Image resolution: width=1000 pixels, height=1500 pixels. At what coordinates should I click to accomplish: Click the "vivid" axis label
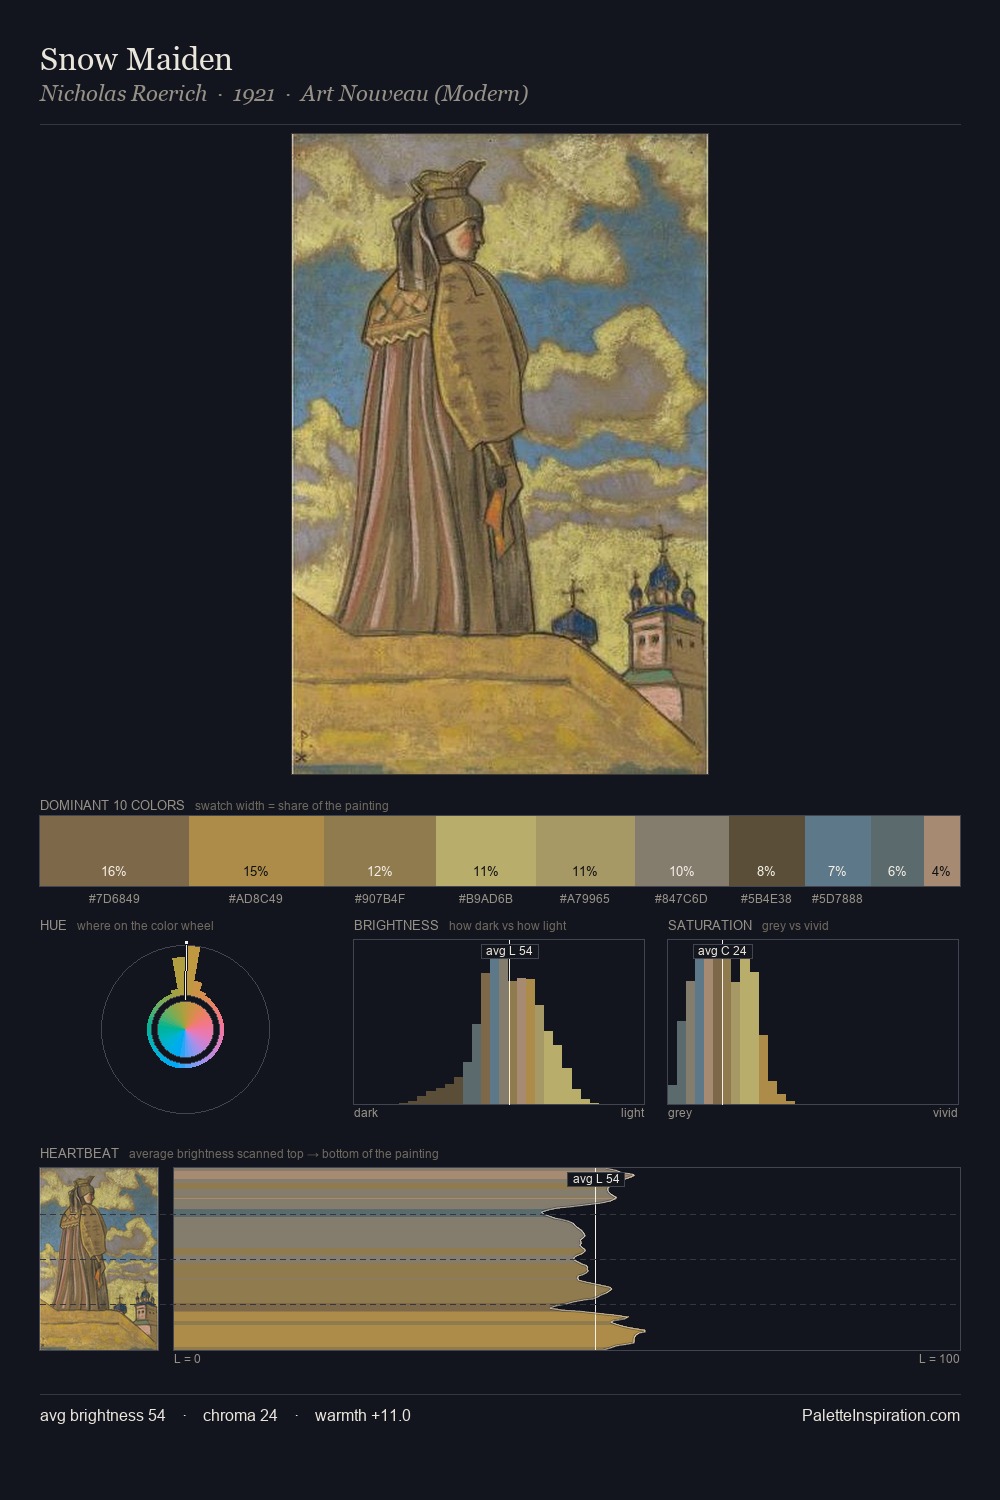(x=945, y=1112)
